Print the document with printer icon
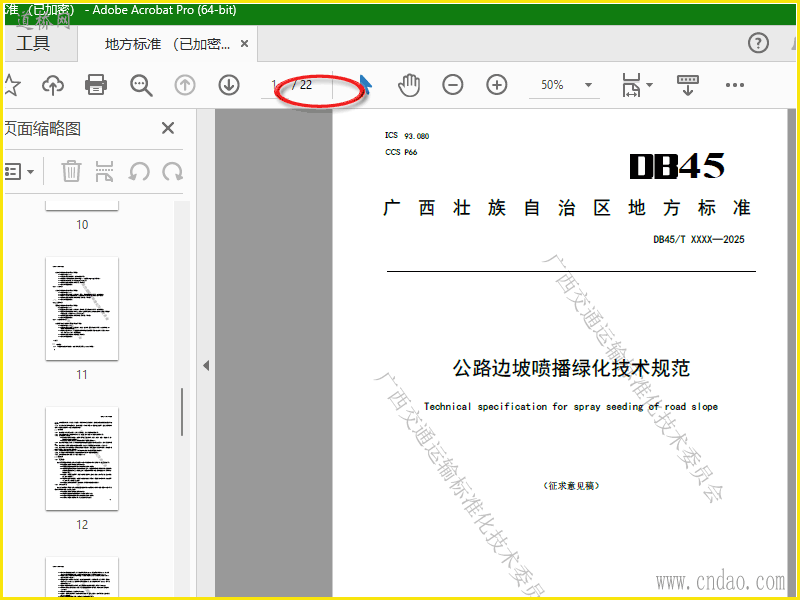This screenshot has height=600, width=800. [x=96, y=85]
